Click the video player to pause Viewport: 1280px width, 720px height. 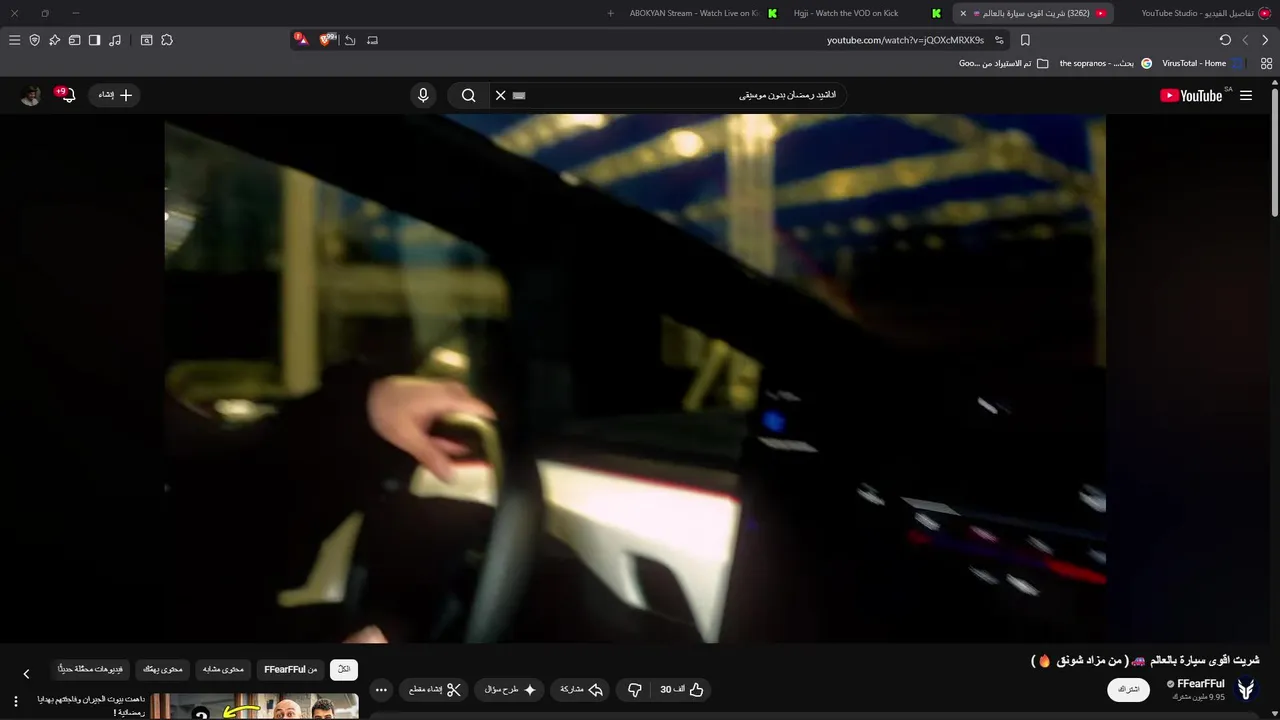point(635,378)
